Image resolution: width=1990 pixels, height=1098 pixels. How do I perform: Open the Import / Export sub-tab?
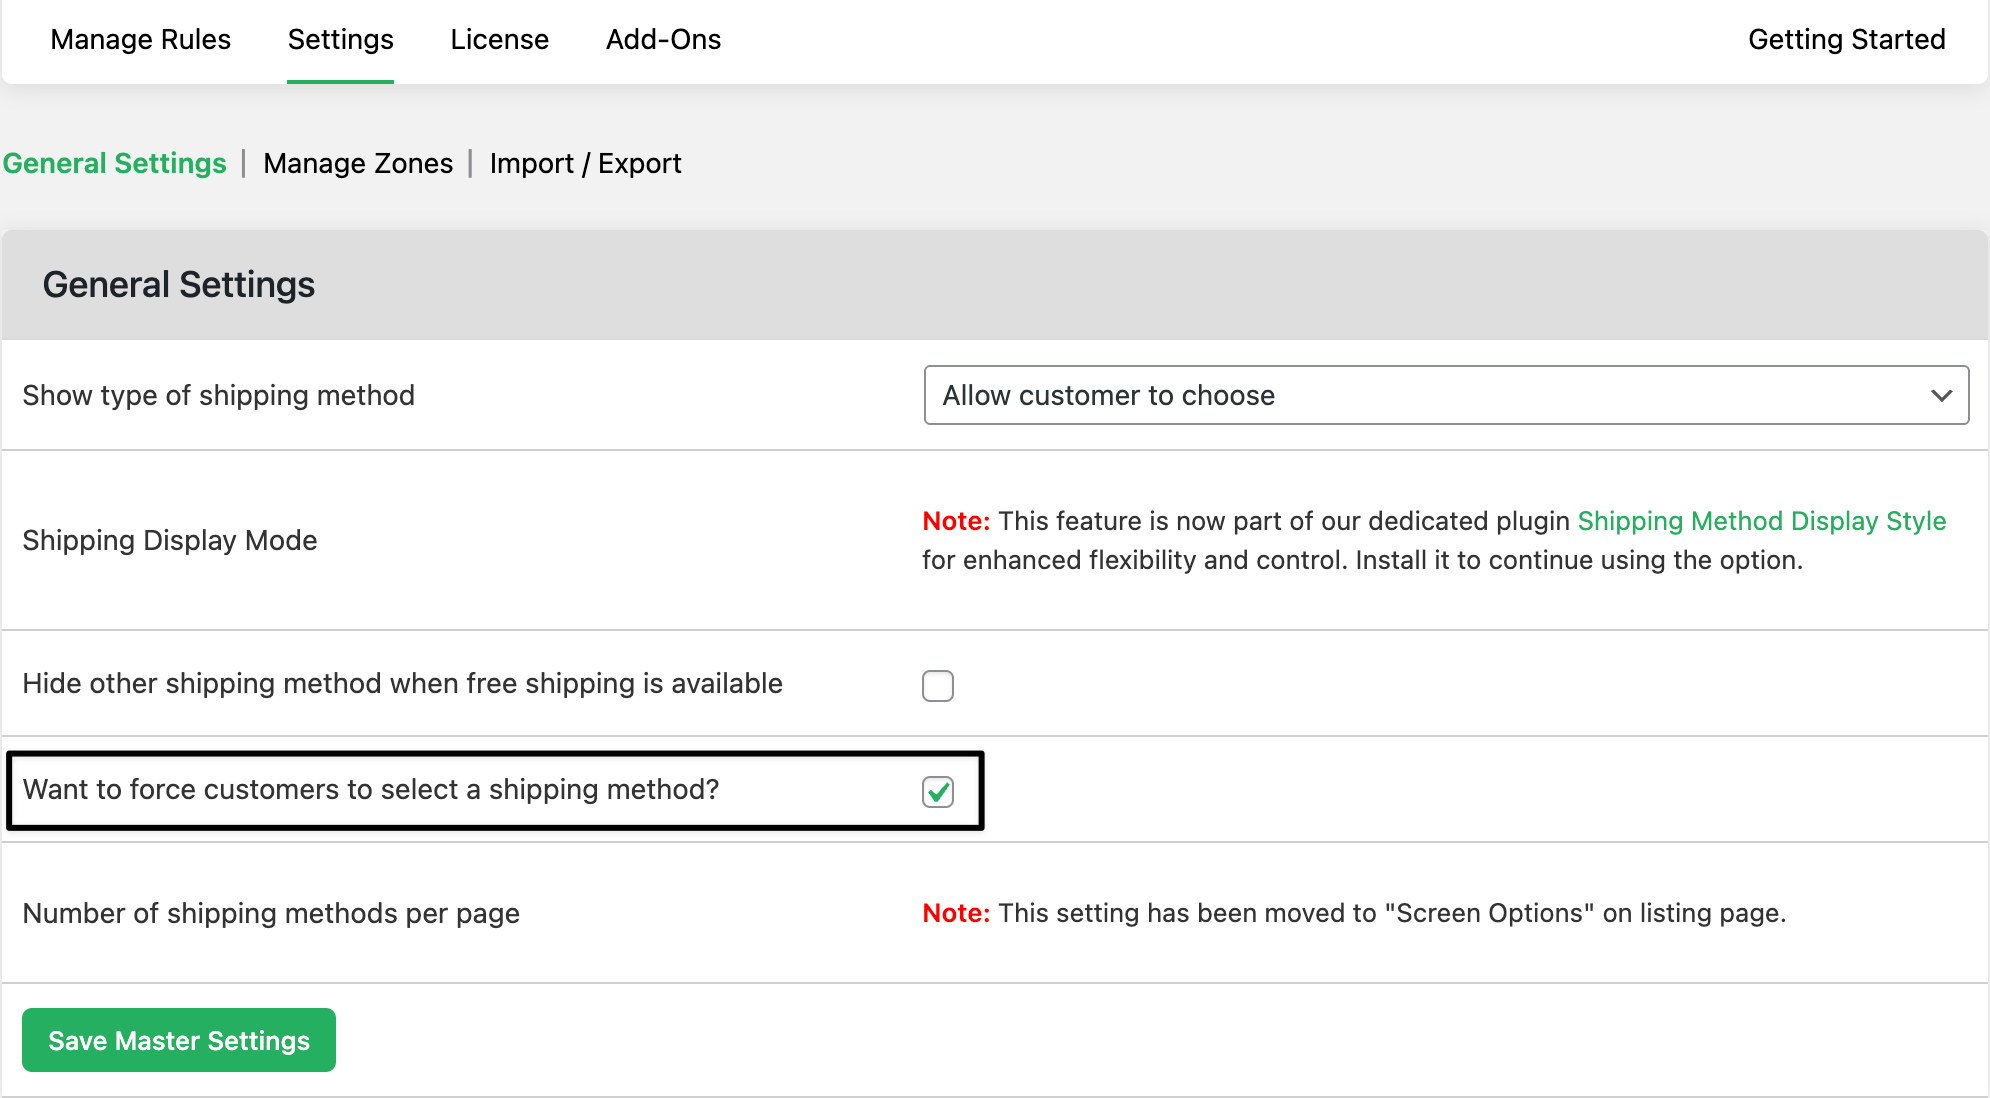tap(585, 163)
